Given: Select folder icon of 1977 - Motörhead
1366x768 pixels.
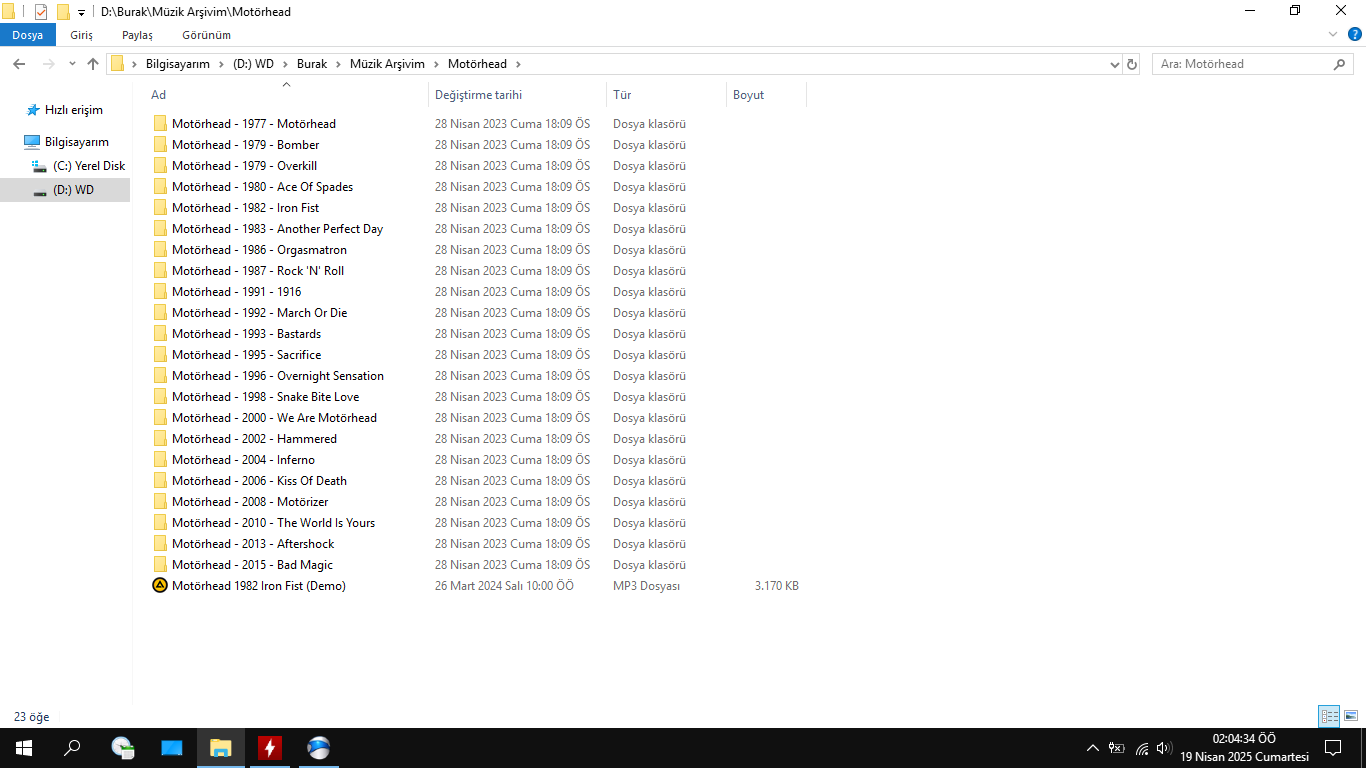Looking at the screenshot, I should (160, 124).
